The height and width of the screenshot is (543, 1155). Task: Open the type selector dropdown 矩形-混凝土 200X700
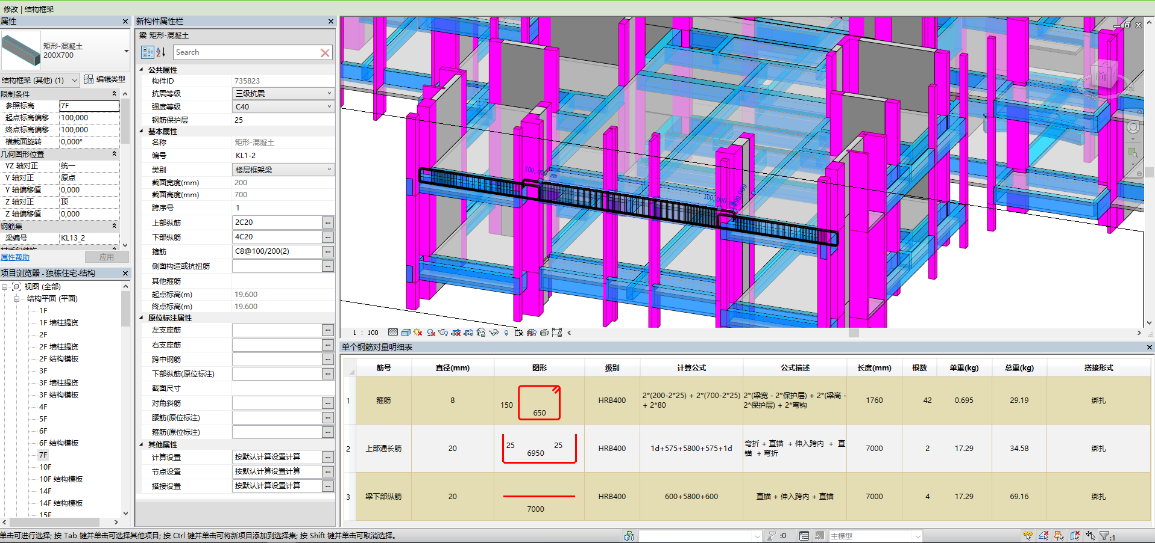[x=126, y=51]
